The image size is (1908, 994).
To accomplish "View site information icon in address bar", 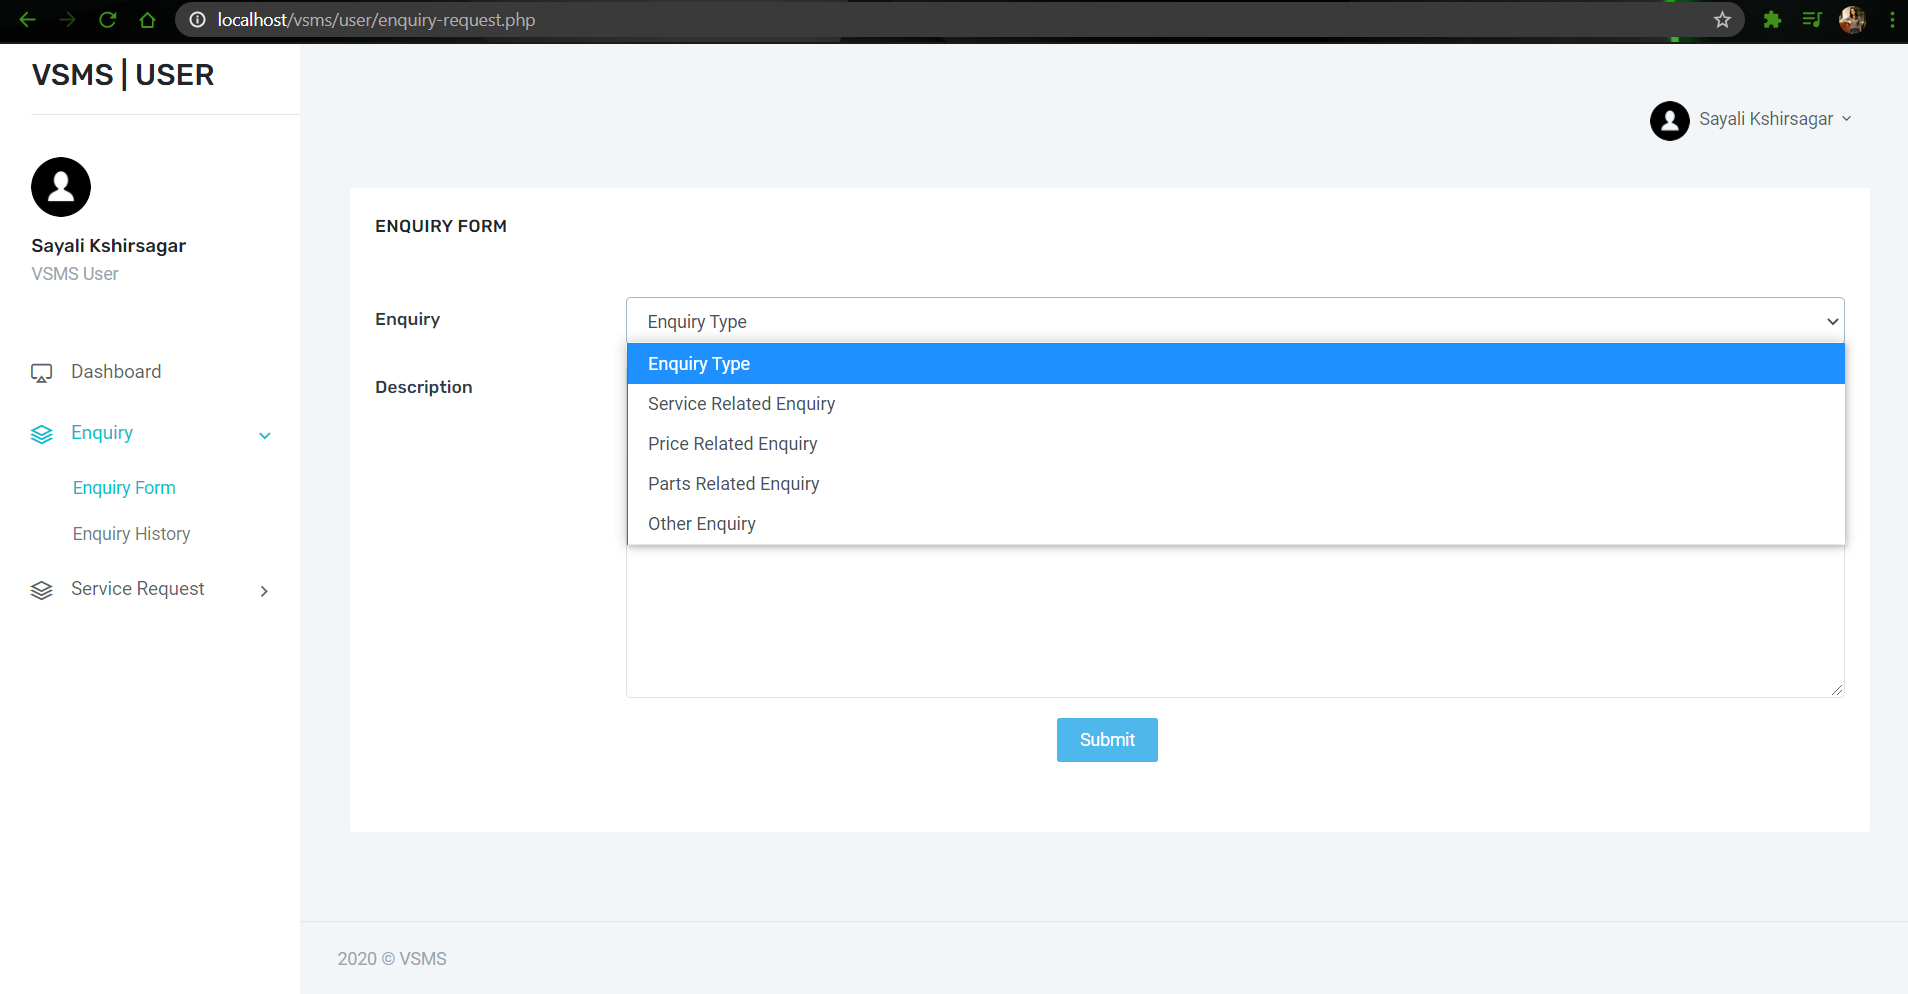I will coord(198,20).
